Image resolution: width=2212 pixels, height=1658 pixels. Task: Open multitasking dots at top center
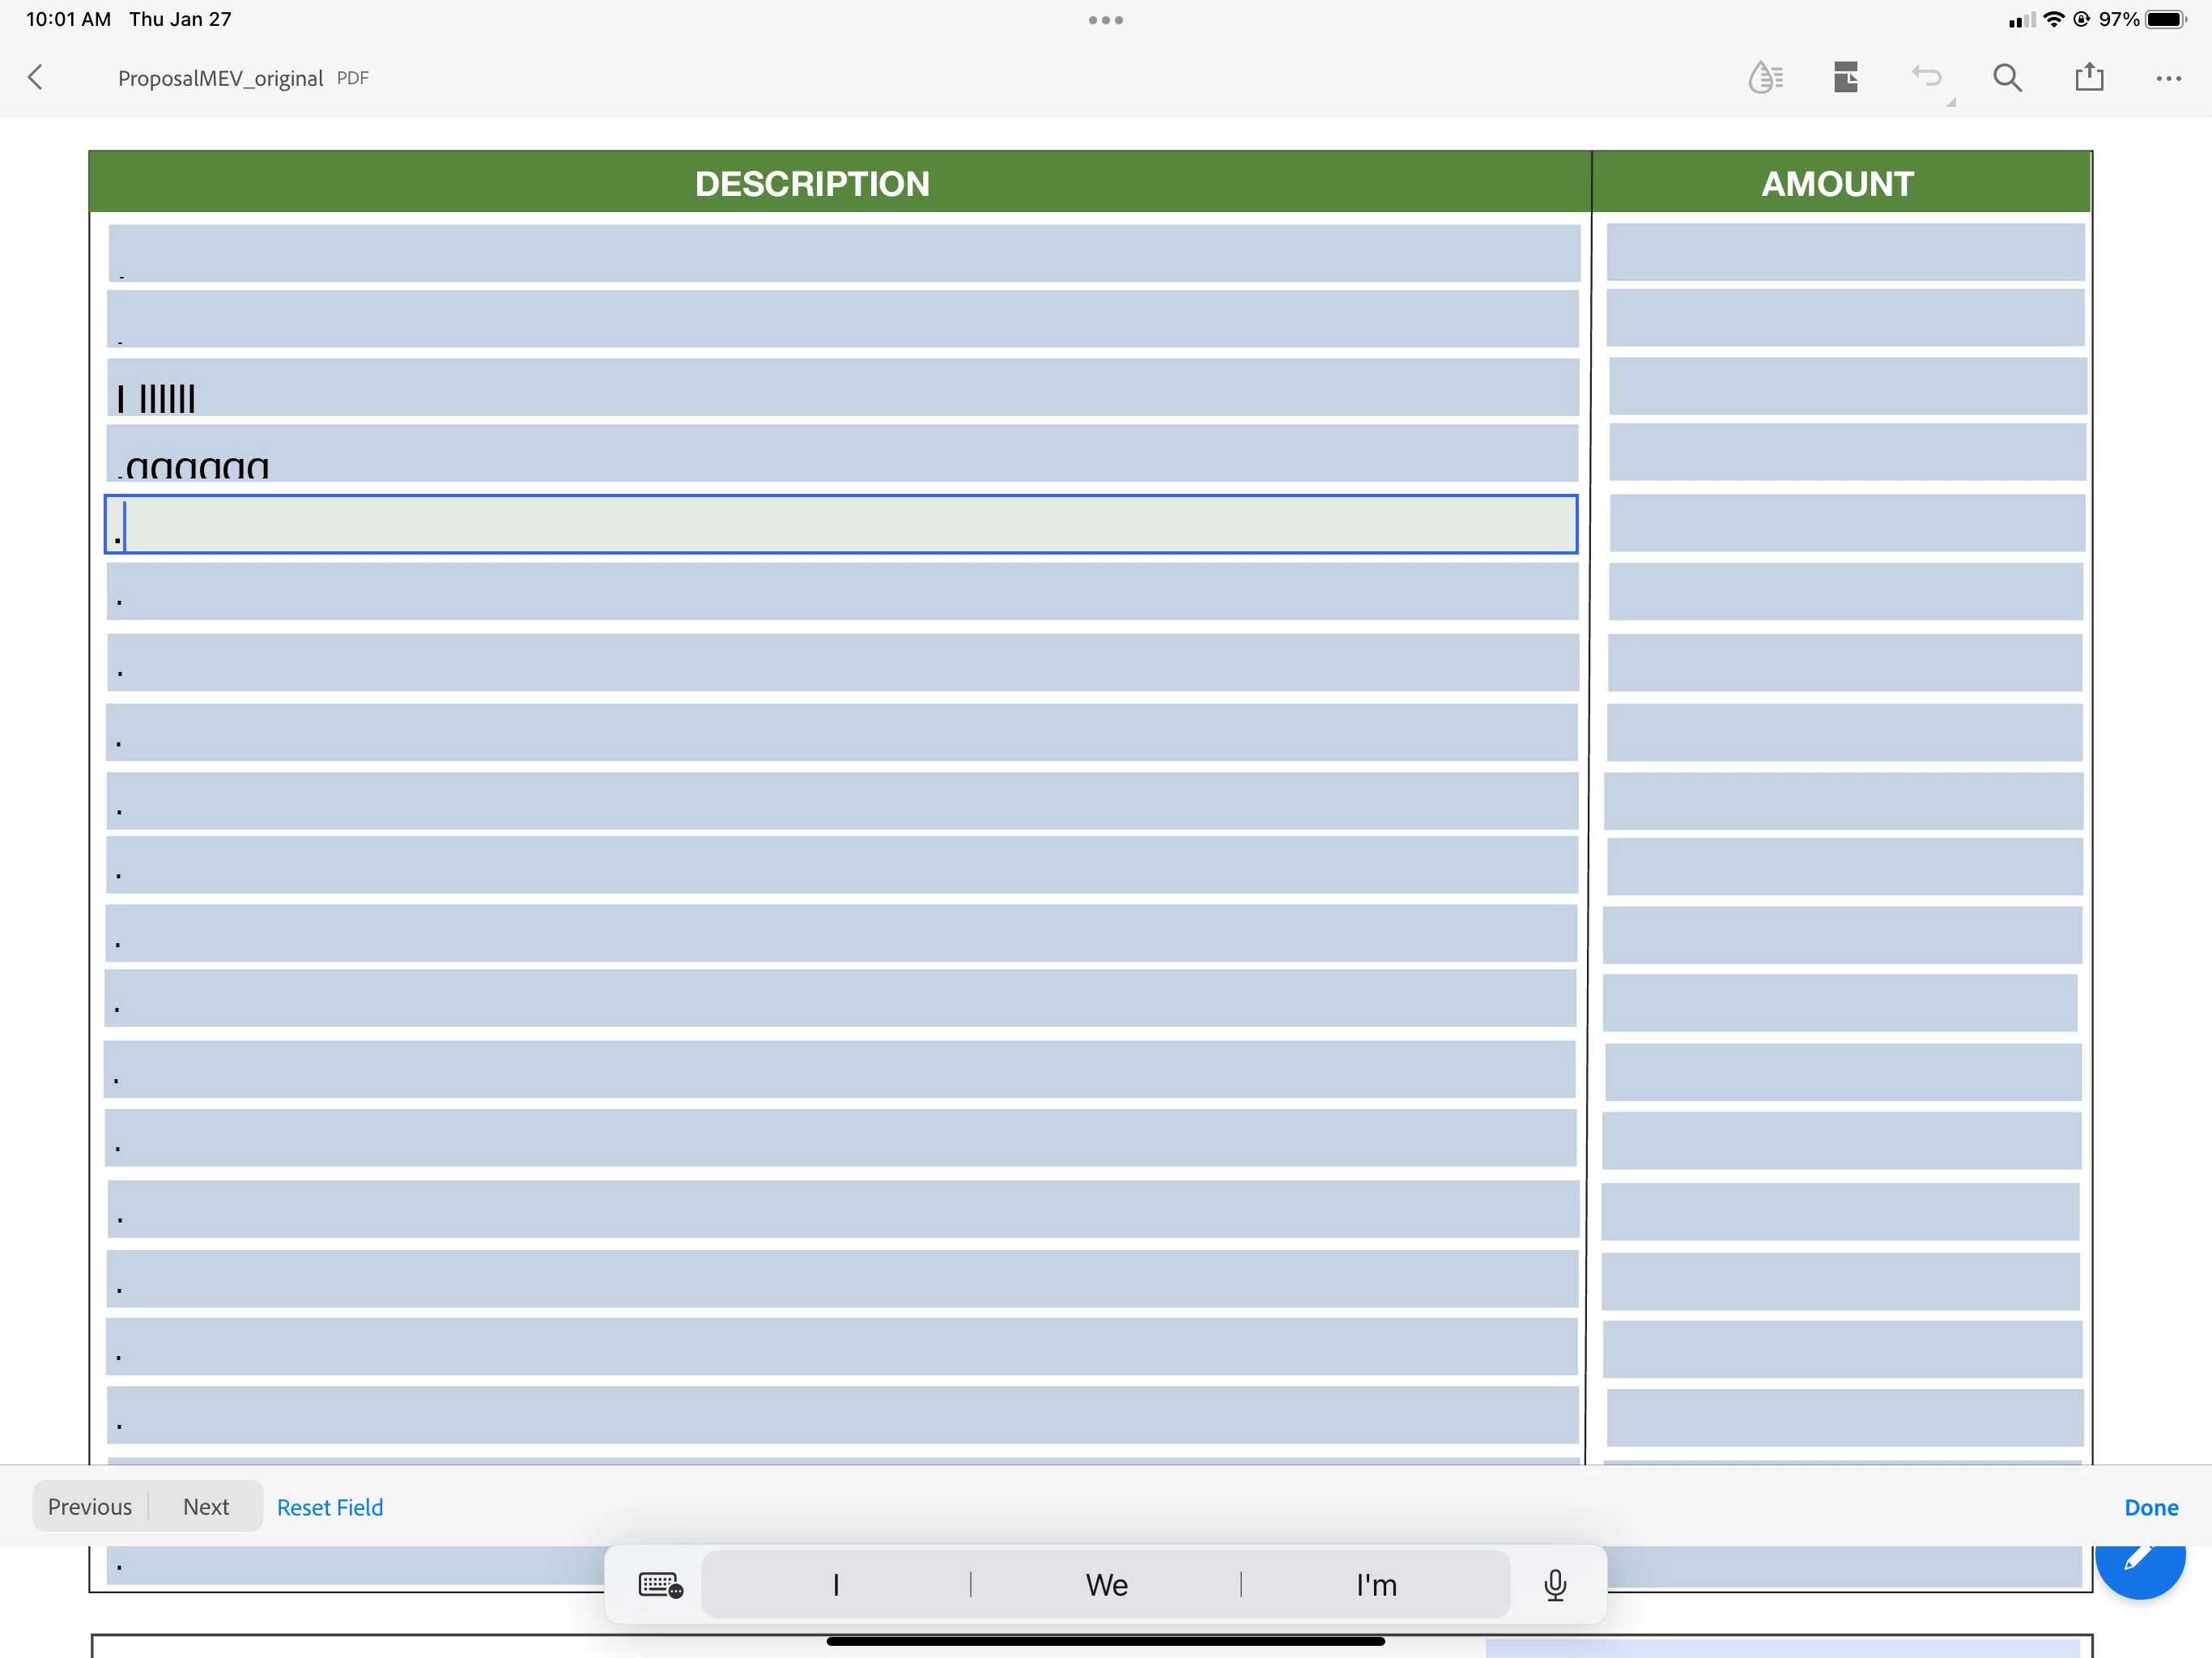click(1105, 20)
